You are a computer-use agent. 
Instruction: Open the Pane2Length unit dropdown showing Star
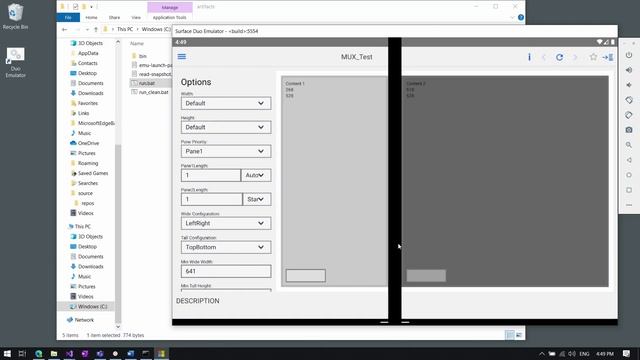tap(257, 199)
